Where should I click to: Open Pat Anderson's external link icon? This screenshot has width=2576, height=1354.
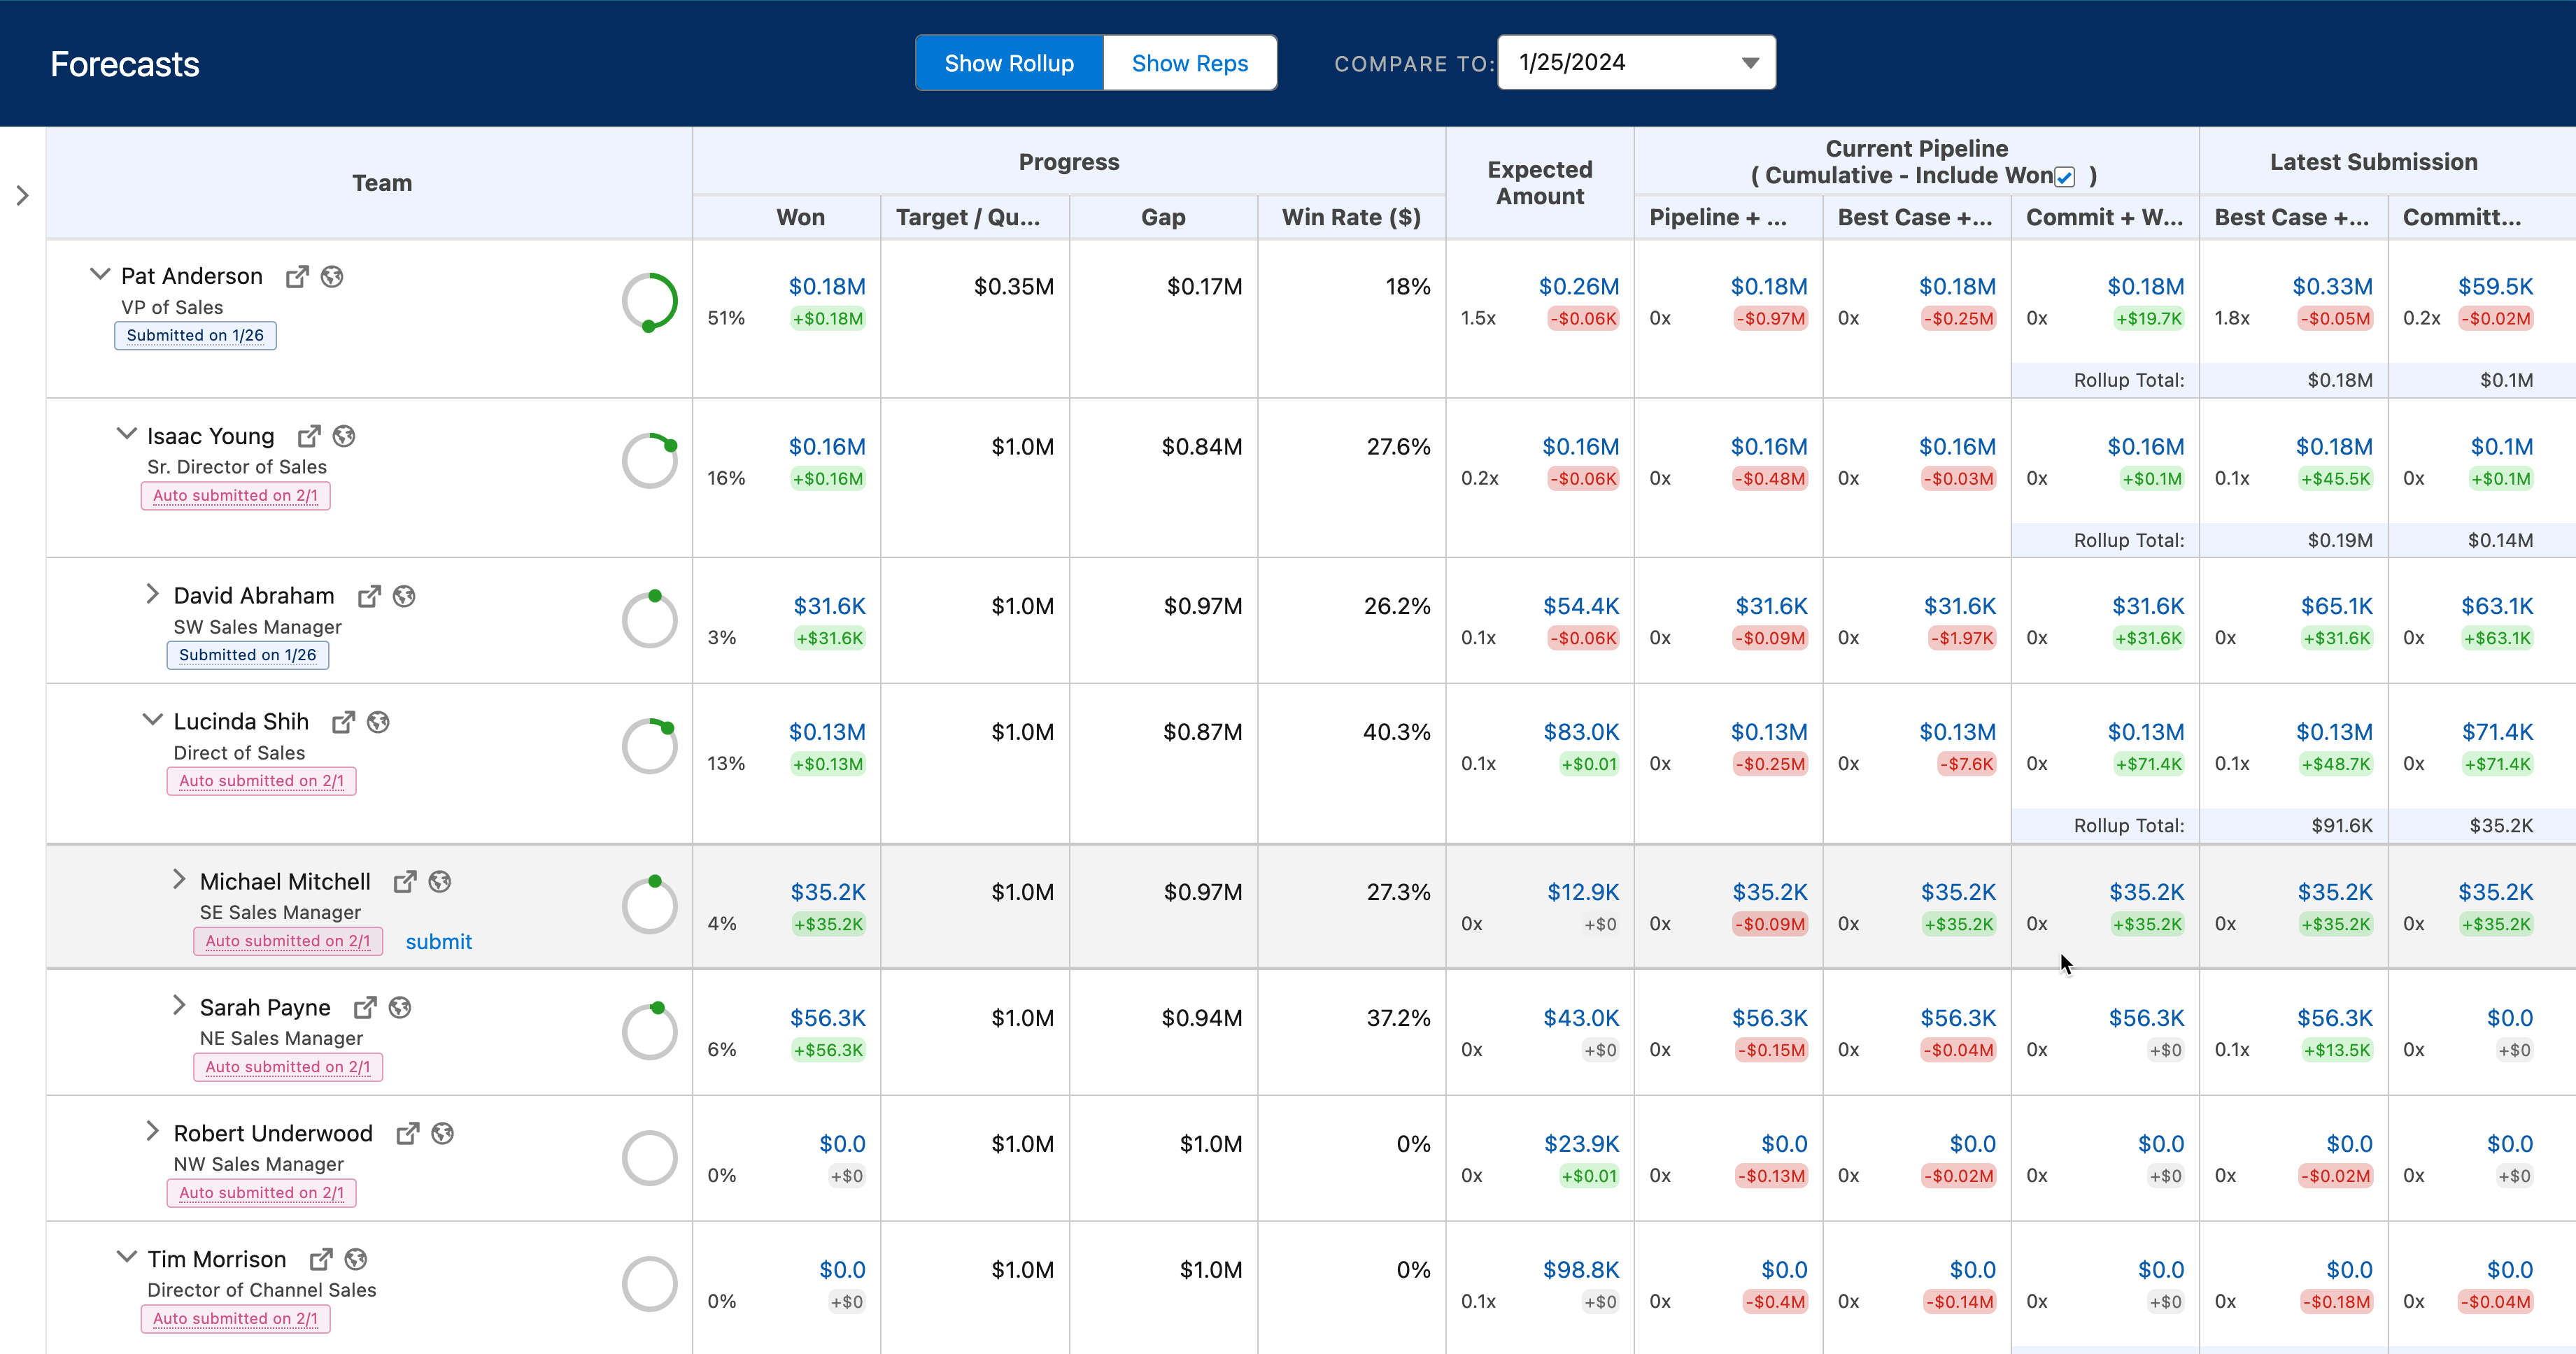[297, 277]
